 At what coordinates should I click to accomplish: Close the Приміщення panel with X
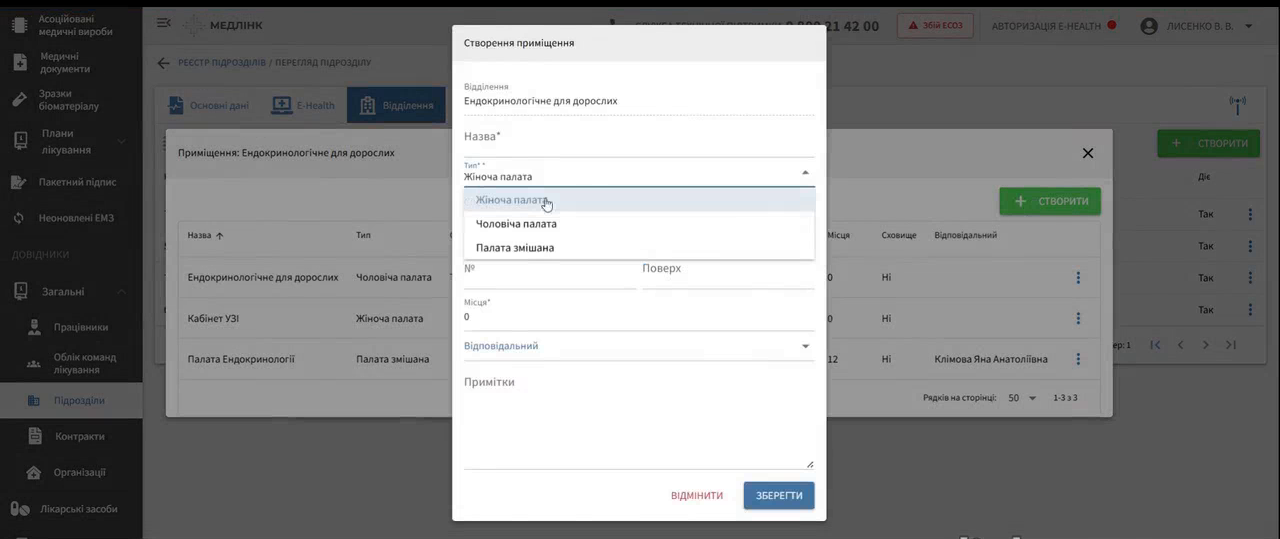(x=1088, y=153)
